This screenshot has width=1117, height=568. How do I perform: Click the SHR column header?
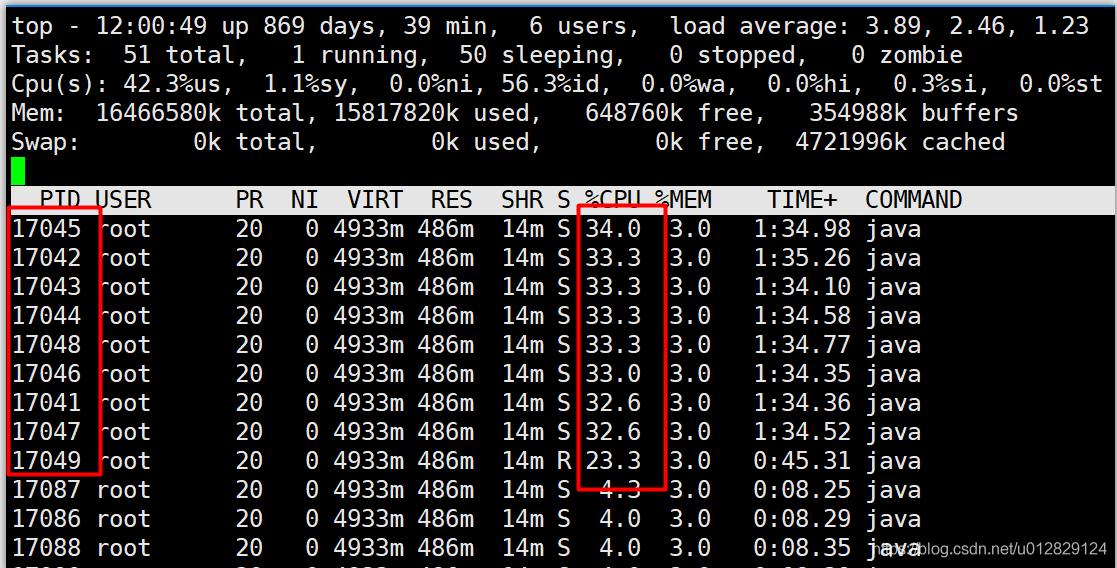(522, 200)
